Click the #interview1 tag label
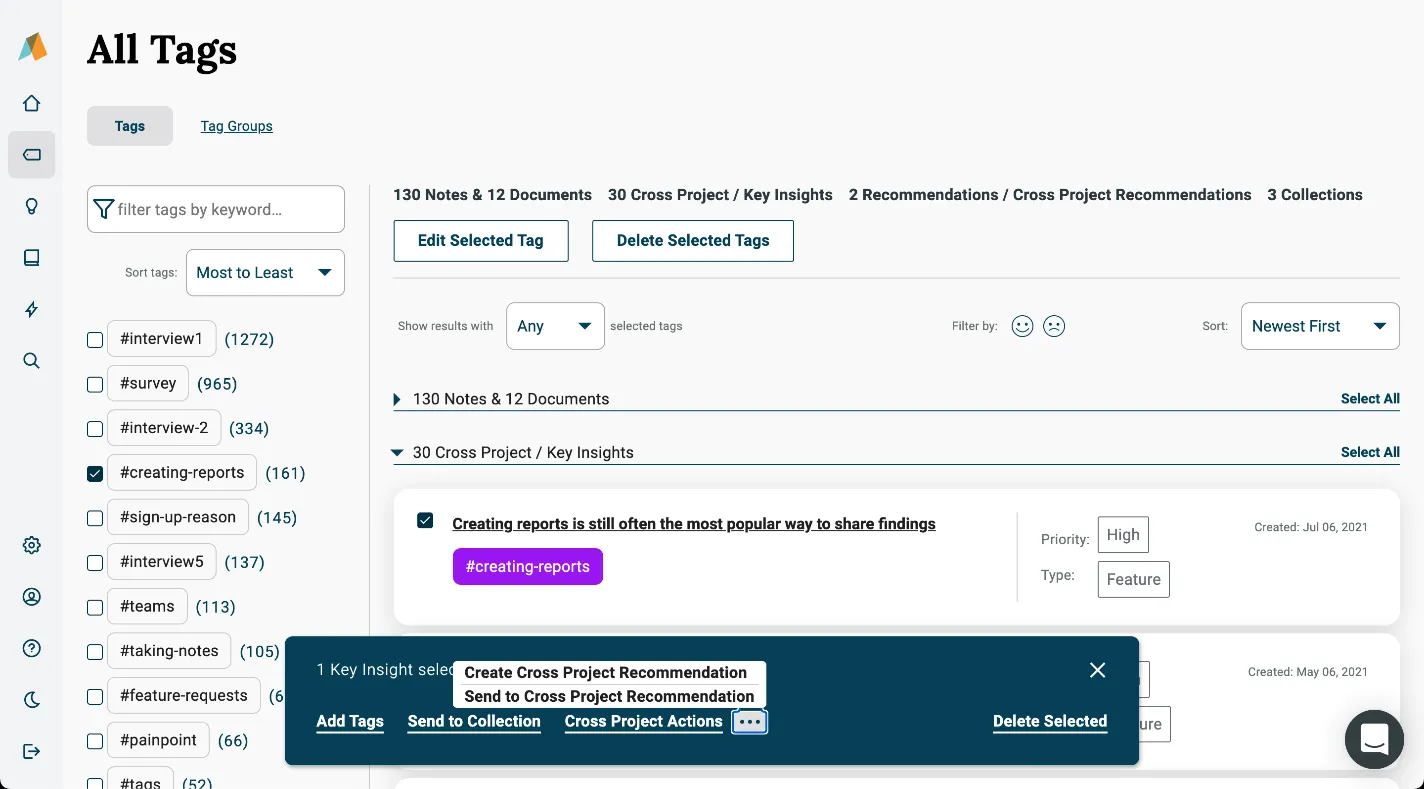 click(x=162, y=339)
